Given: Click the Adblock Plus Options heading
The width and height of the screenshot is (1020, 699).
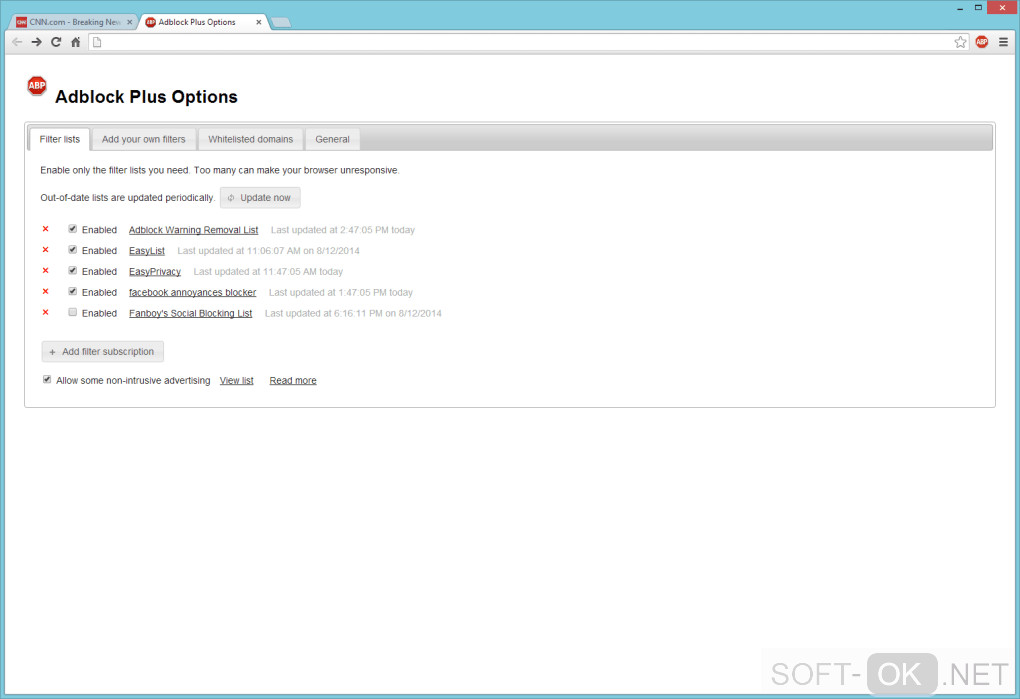Looking at the screenshot, I should (146, 97).
